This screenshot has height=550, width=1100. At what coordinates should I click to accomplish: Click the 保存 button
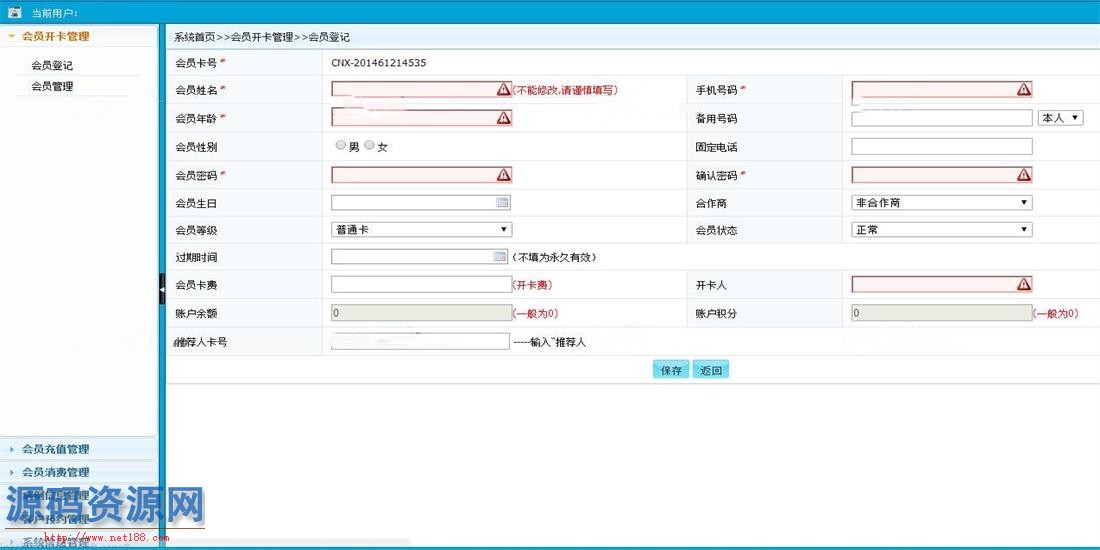click(x=670, y=370)
